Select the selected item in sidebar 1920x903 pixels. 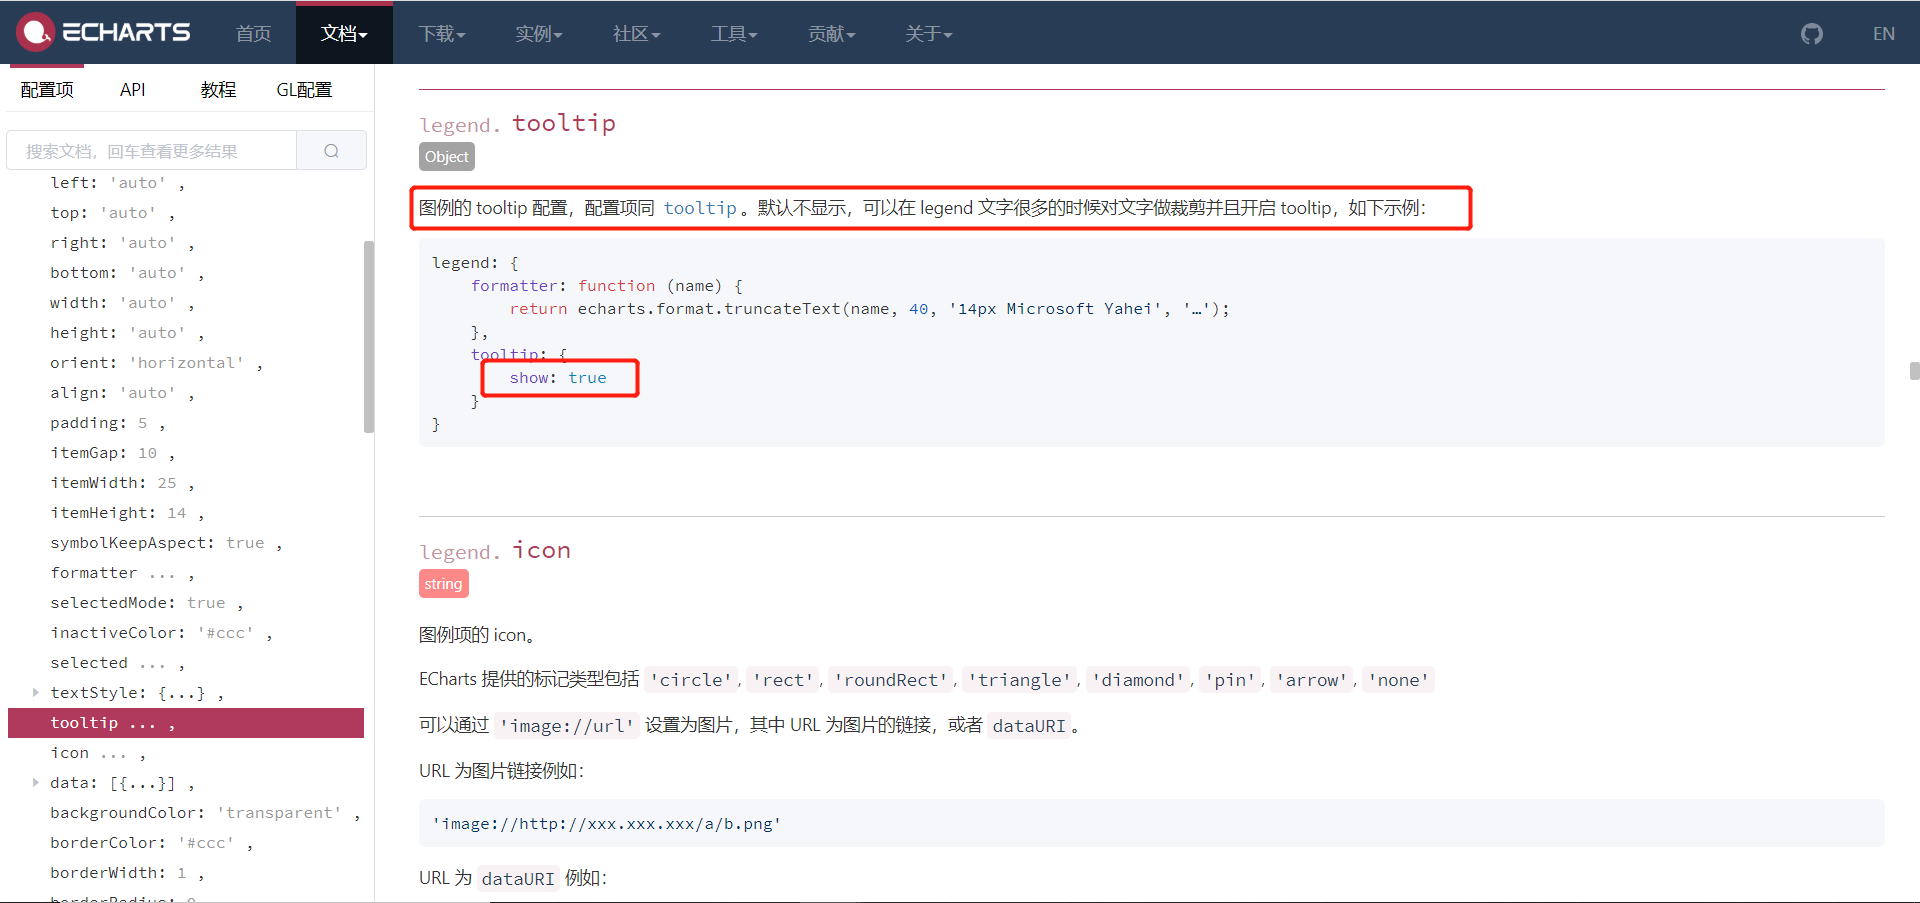click(118, 663)
